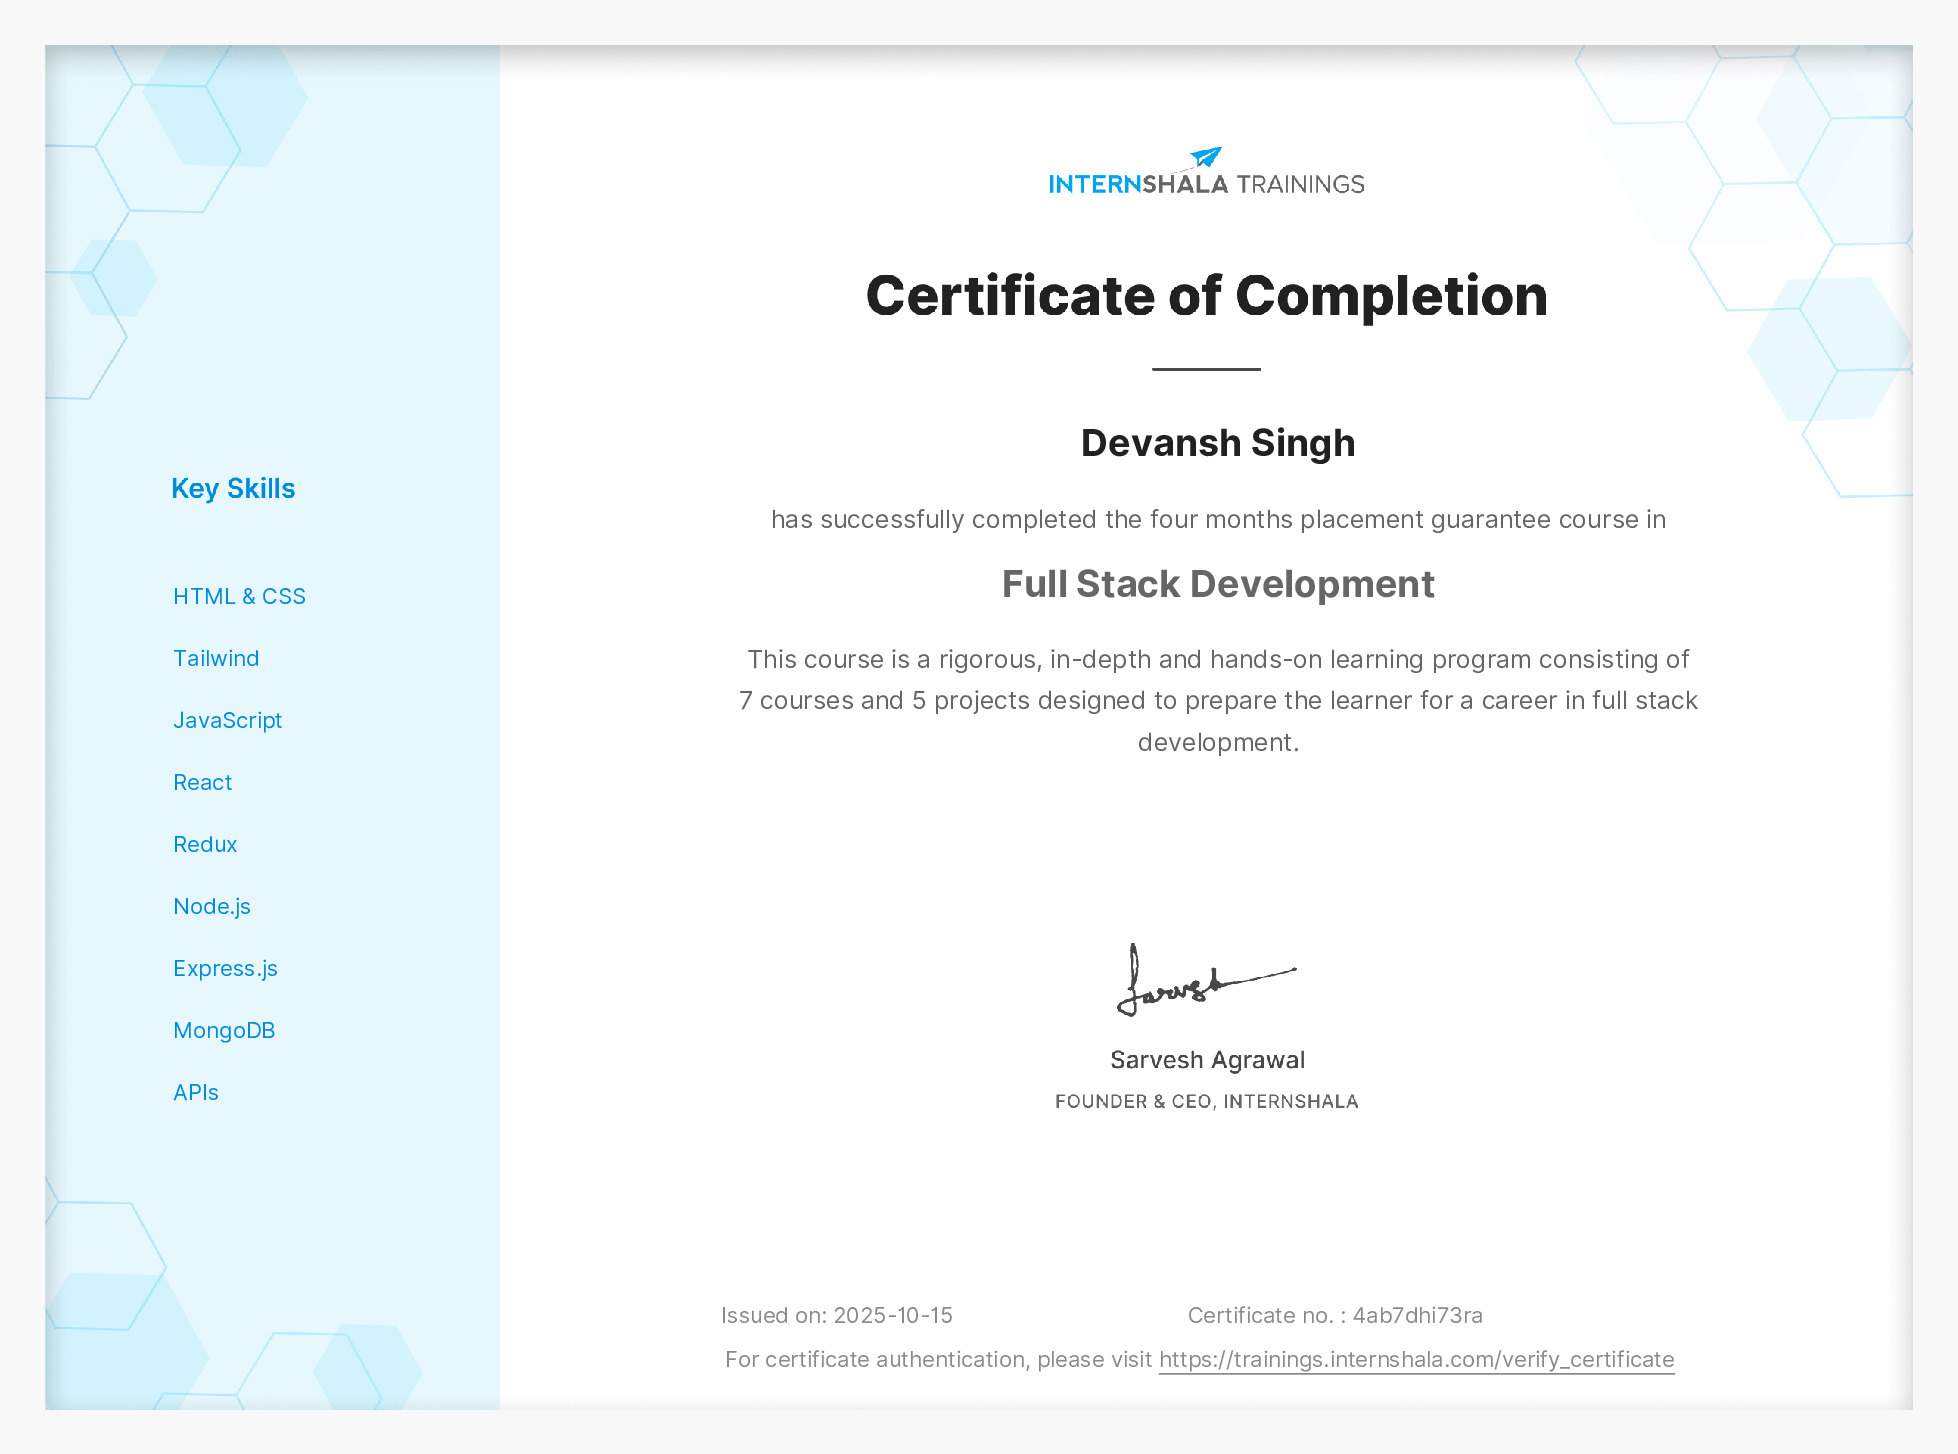Select the APIs skill entry

point(196,1092)
